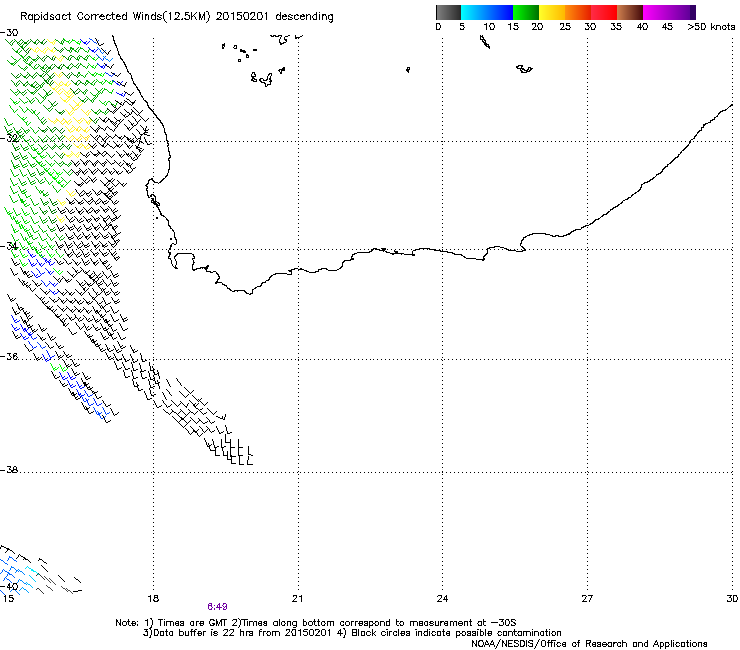
Task: Click the '-30' latitude label
Action: (9, 33)
